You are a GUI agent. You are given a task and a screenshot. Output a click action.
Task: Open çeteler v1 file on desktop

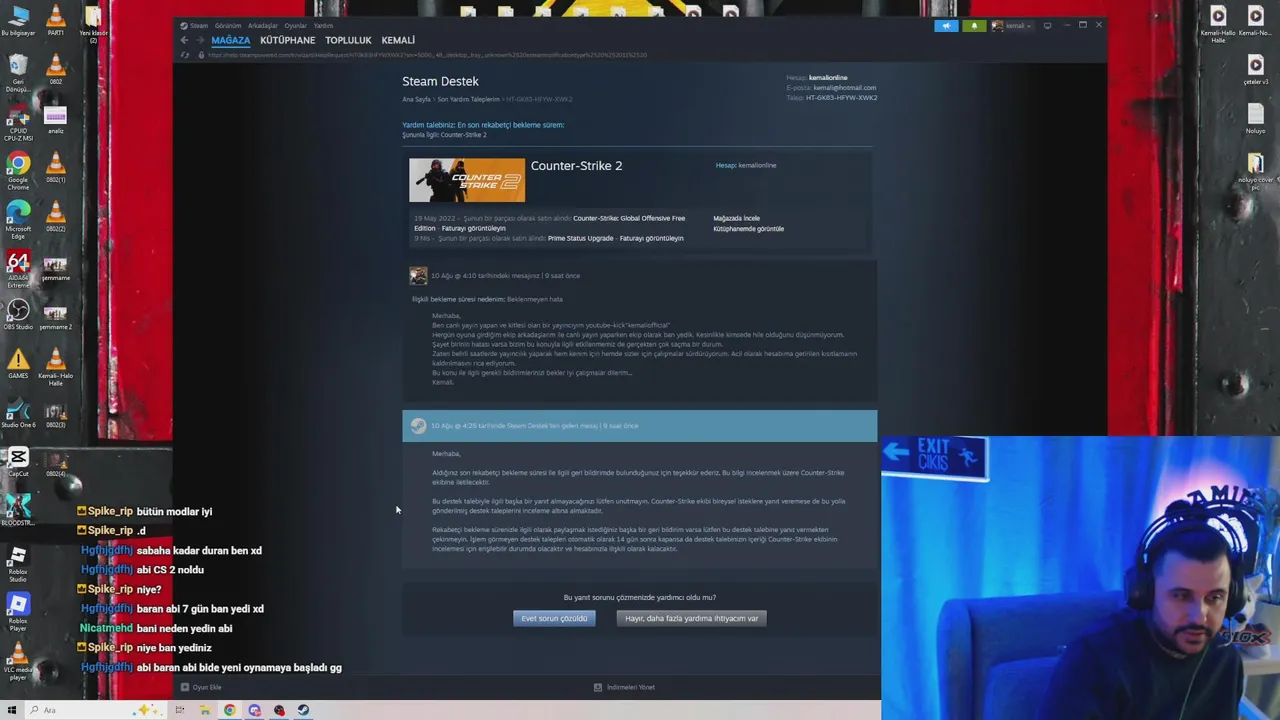1255,69
